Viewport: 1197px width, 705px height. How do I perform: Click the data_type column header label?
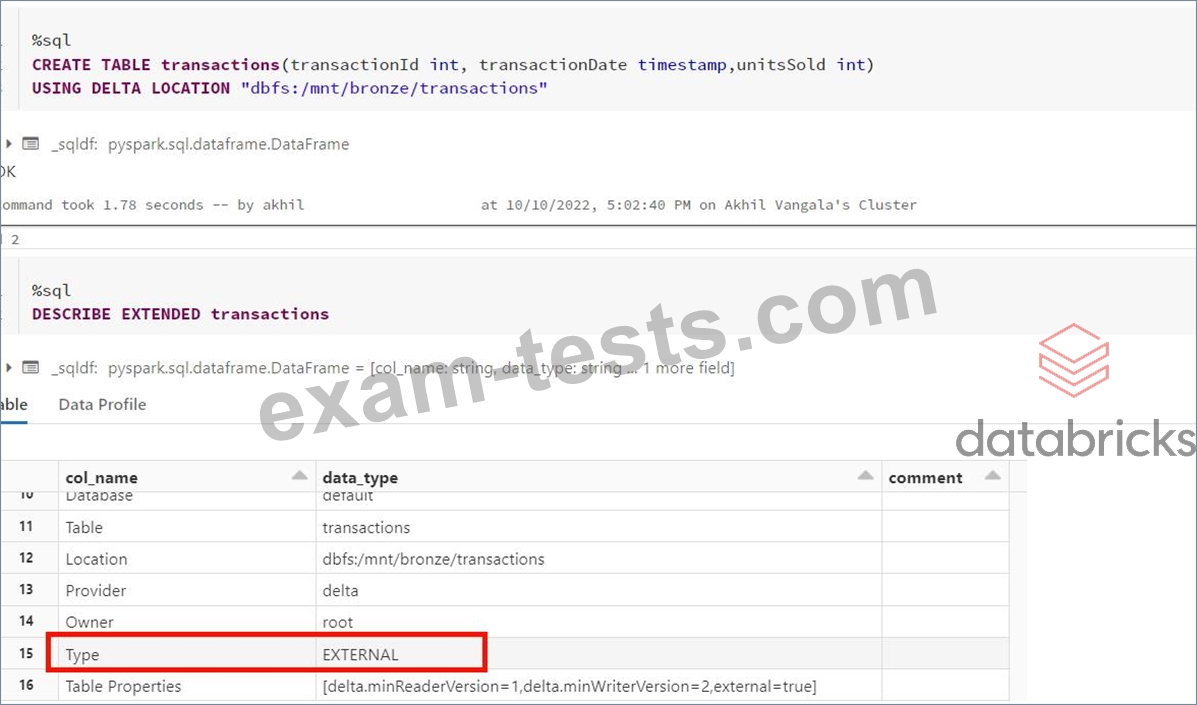[360, 478]
